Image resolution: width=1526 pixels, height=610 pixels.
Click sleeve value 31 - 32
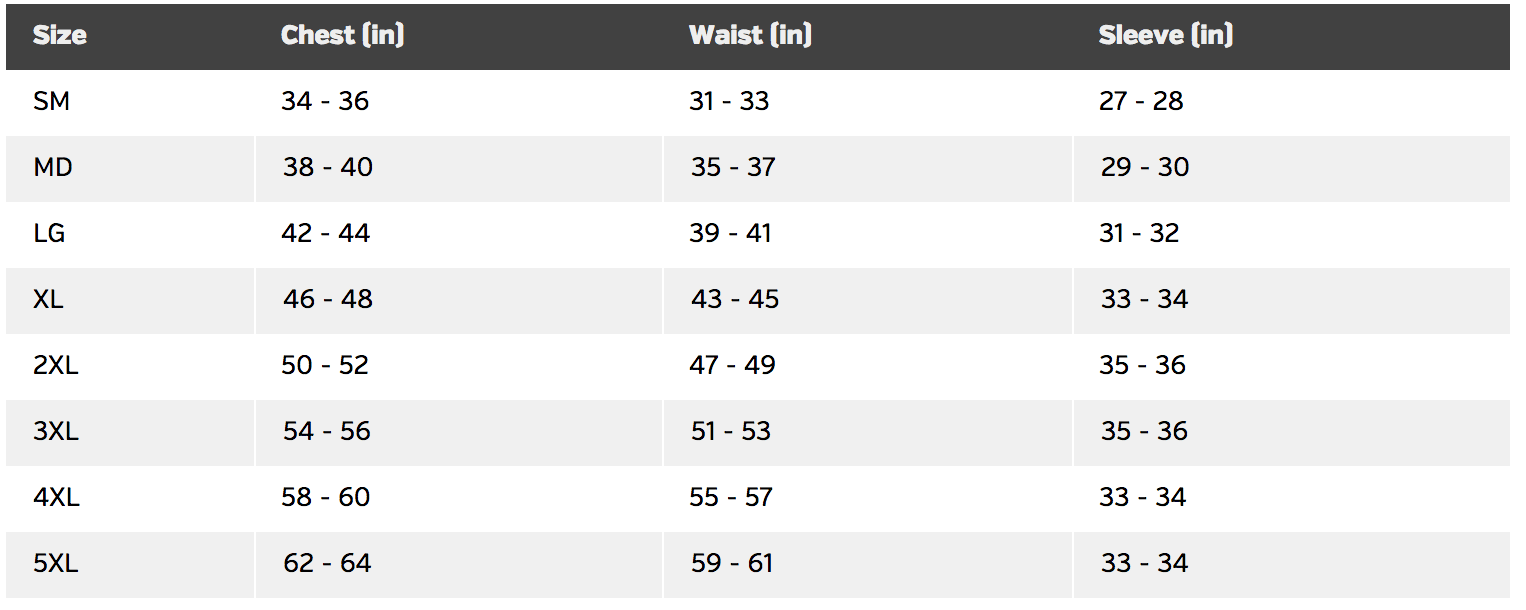tap(1139, 233)
